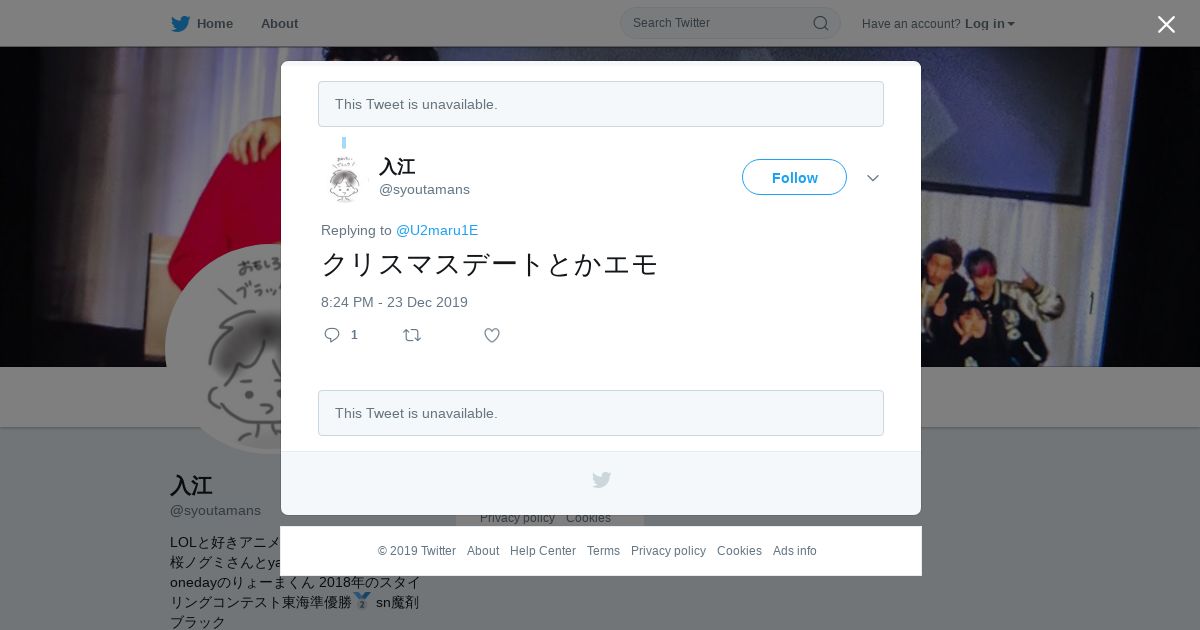The image size is (1200, 630).
Task: Click the @syoutamans handle in the tweet
Action: [x=424, y=190]
